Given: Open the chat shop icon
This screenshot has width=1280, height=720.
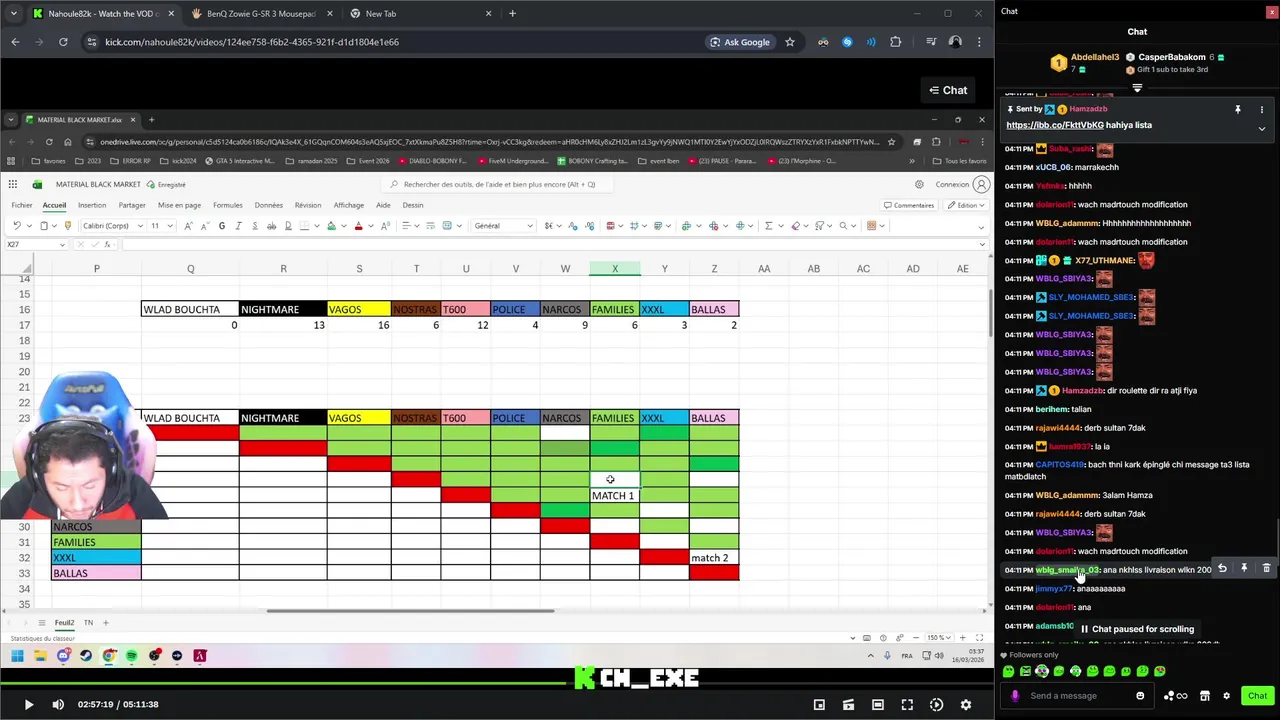Looking at the screenshot, I should 1205,696.
